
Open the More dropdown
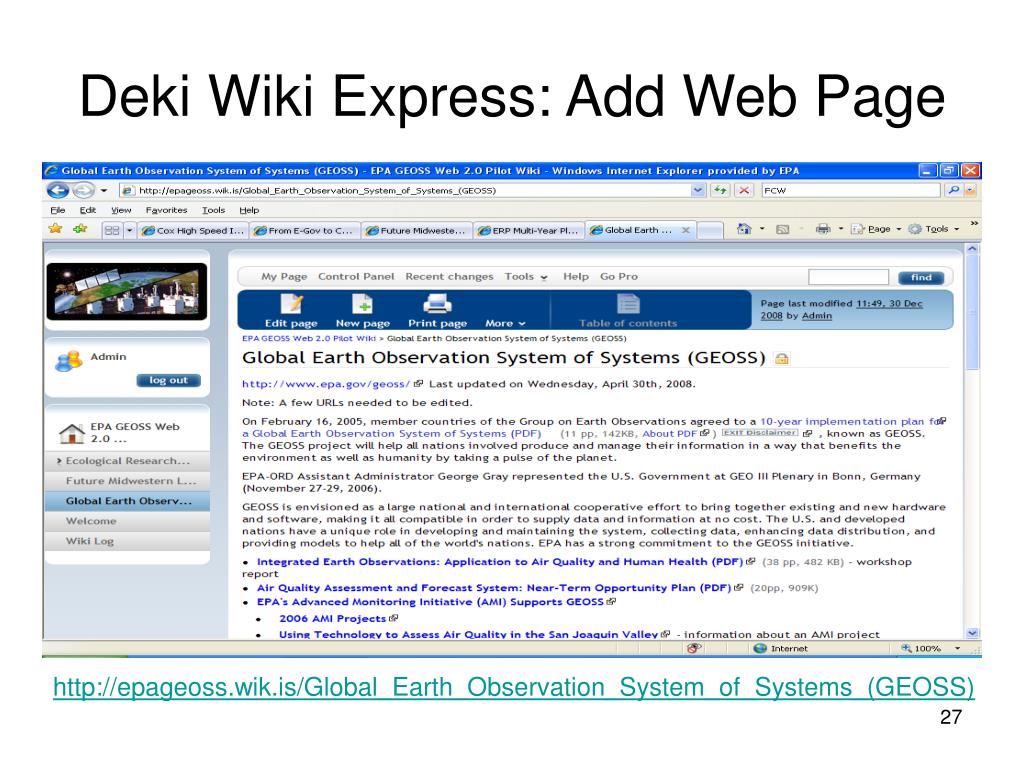pos(505,323)
